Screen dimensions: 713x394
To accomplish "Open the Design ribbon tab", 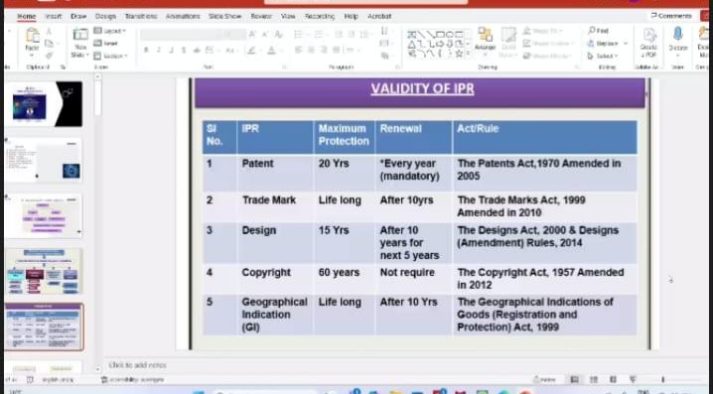I will coord(105,16).
